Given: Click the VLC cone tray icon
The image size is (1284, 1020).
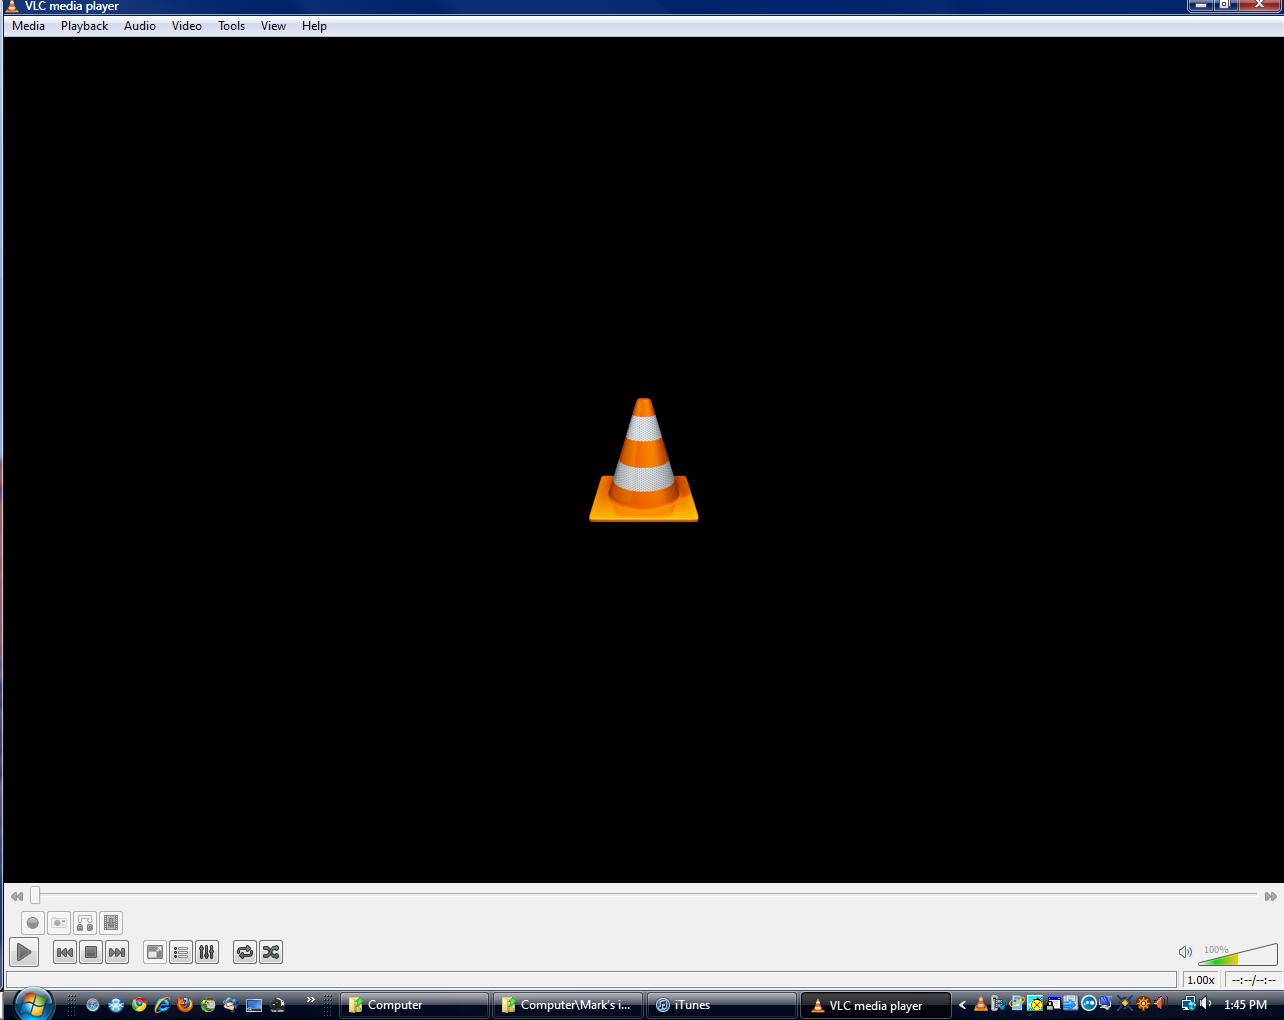Looking at the screenshot, I should coord(980,1004).
